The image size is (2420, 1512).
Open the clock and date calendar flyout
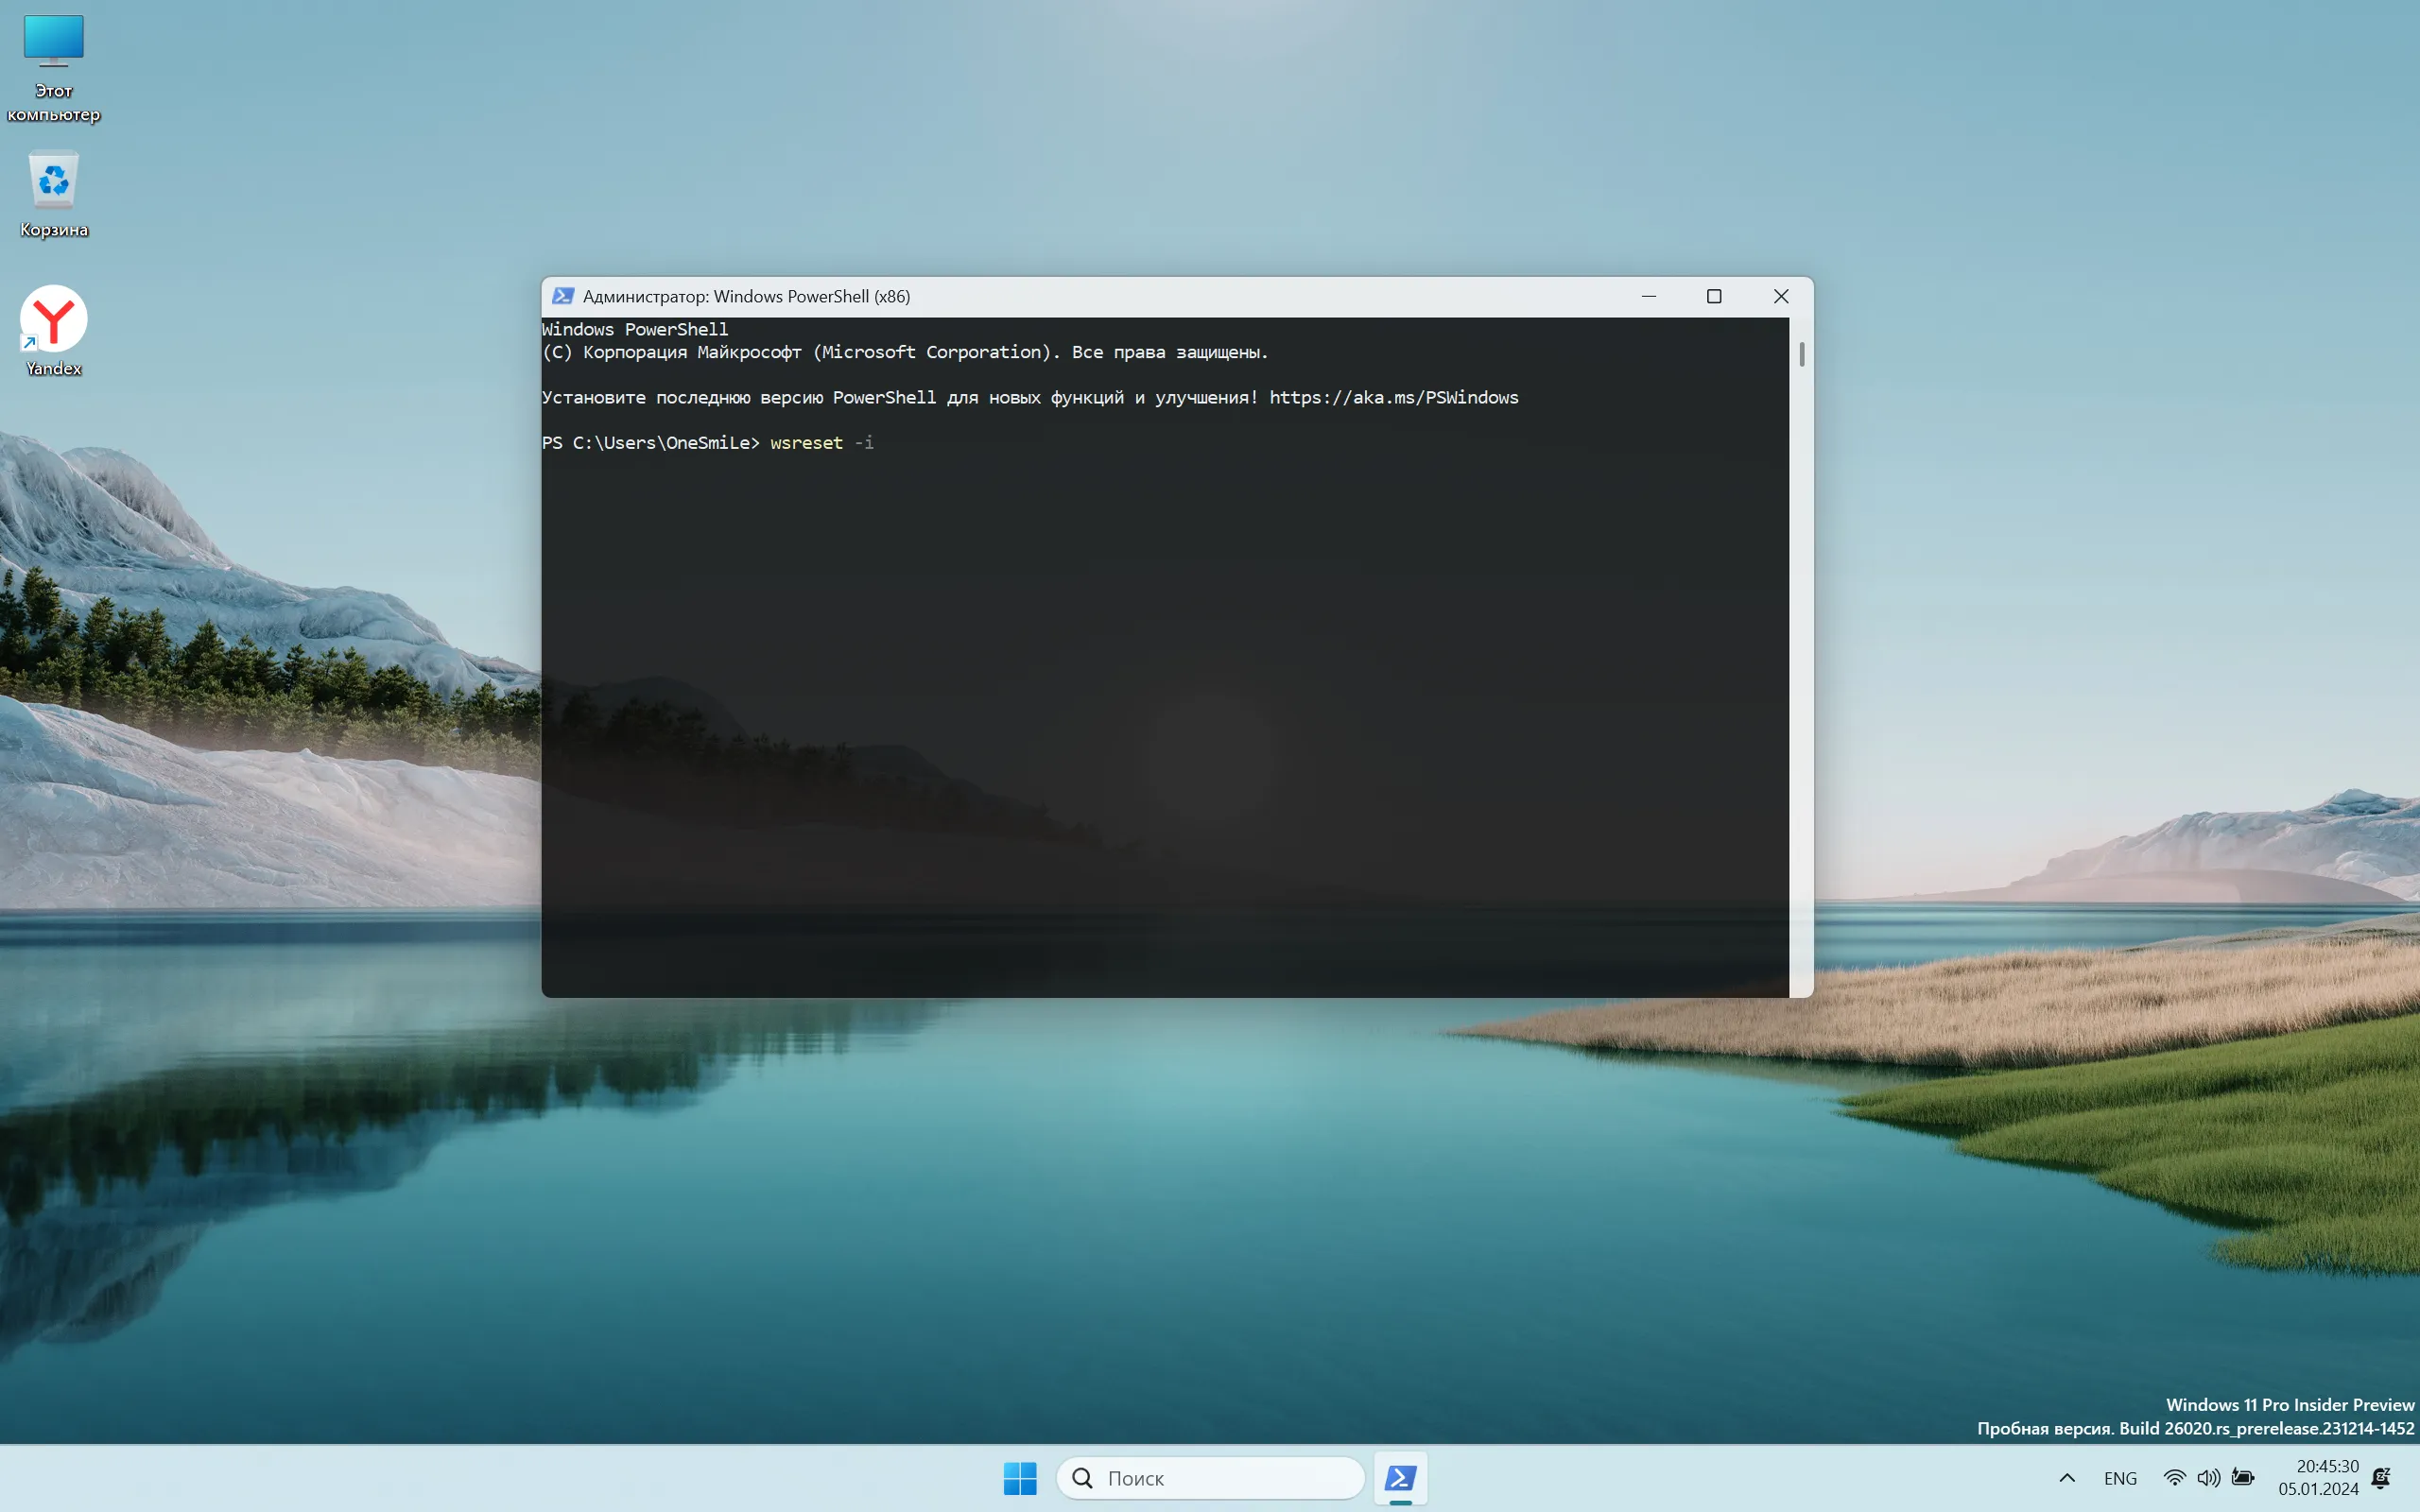(x=2318, y=1478)
